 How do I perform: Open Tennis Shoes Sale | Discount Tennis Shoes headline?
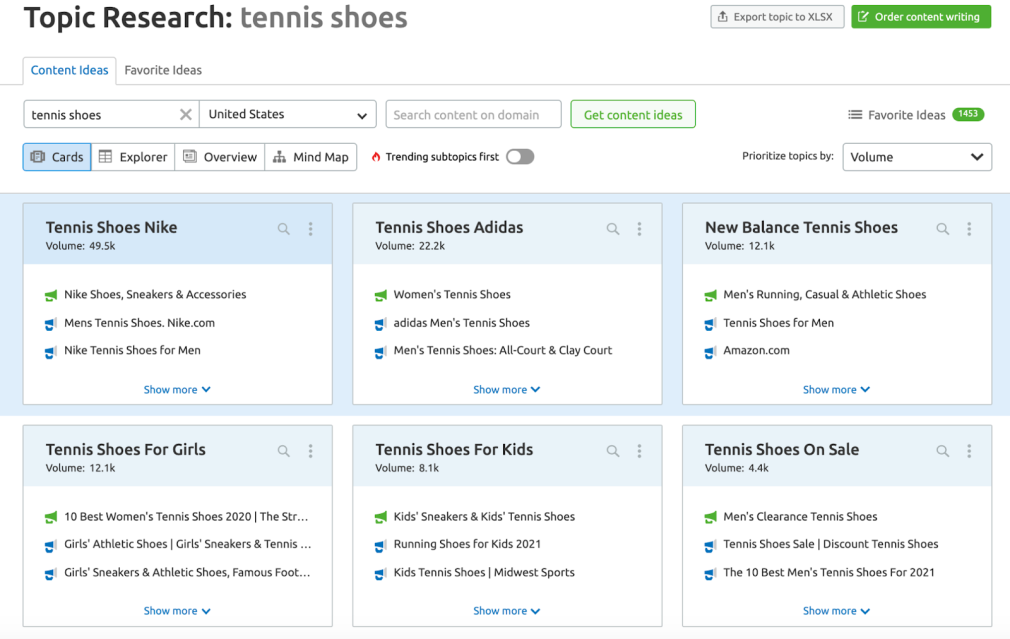click(x=830, y=544)
